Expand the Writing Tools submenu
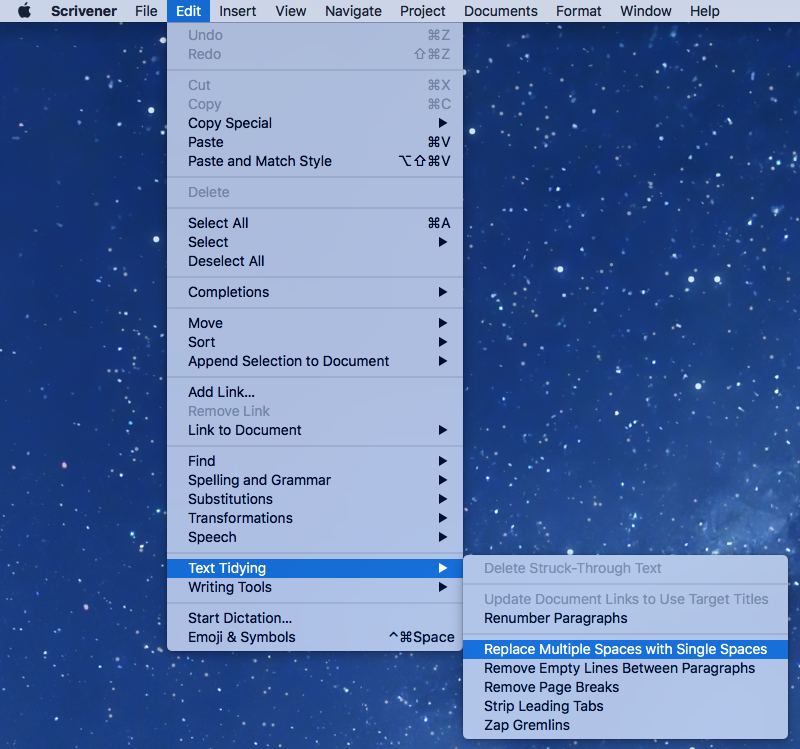Image resolution: width=800 pixels, height=749 pixels. [315, 587]
